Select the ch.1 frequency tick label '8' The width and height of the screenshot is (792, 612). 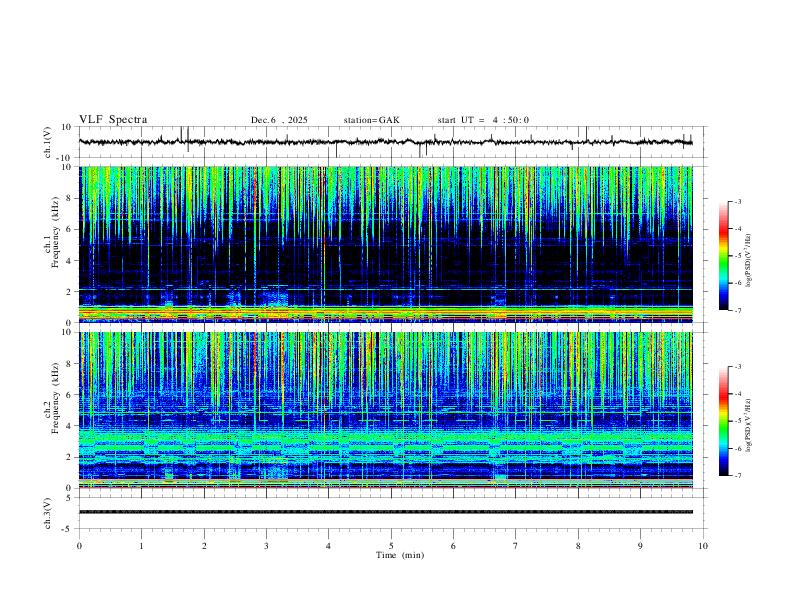tap(70, 198)
